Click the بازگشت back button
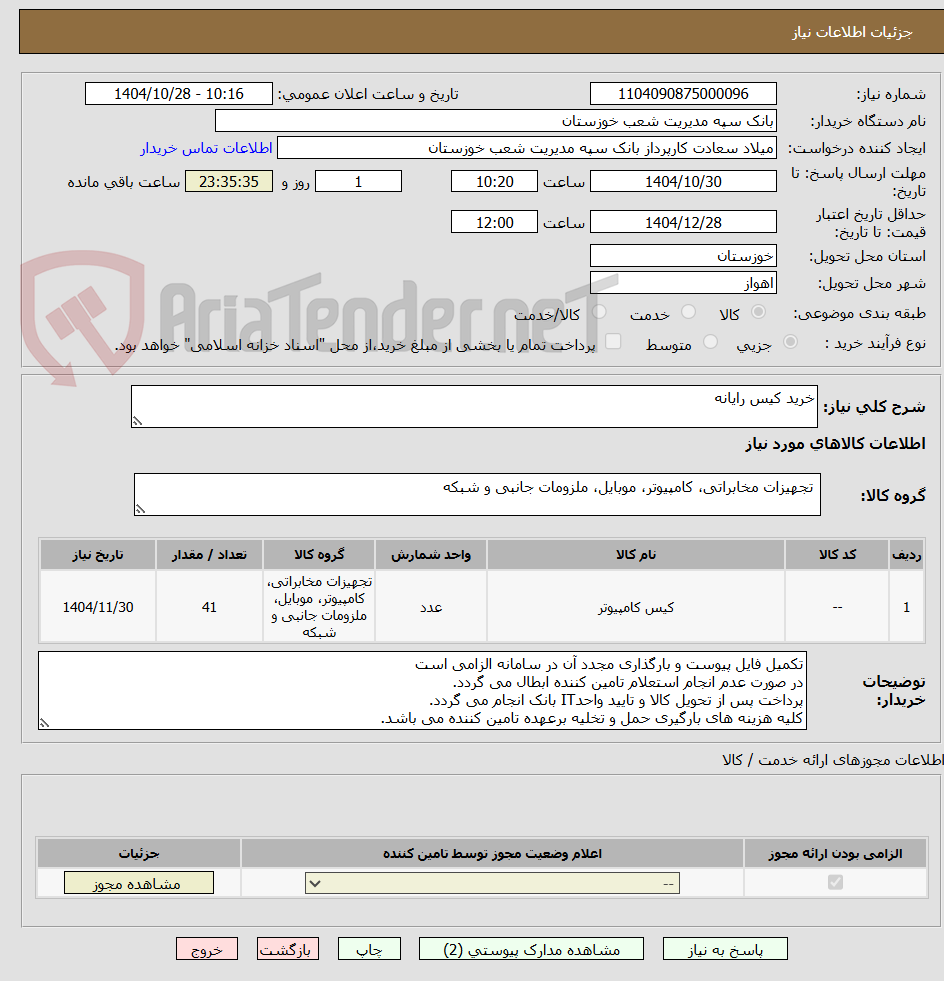 click(x=288, y=949)
